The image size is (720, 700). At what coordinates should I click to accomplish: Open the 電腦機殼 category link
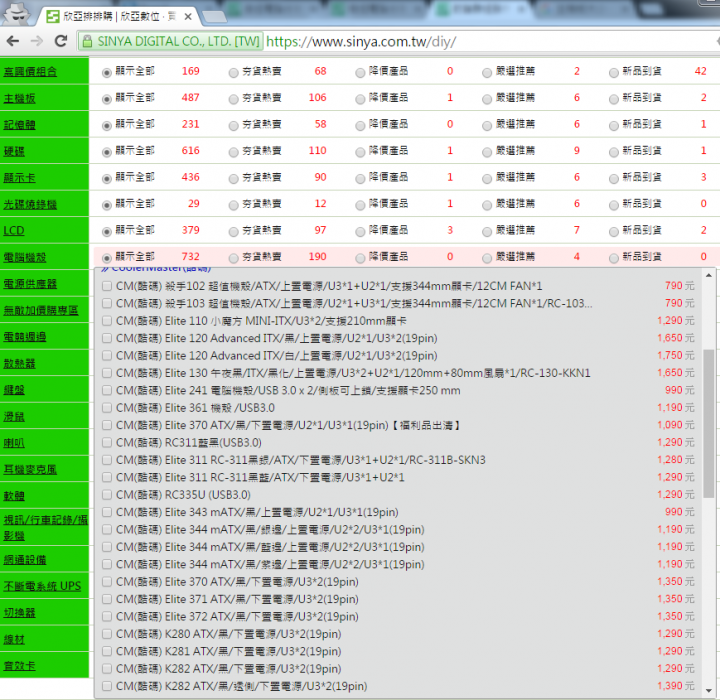click(25, 257)
